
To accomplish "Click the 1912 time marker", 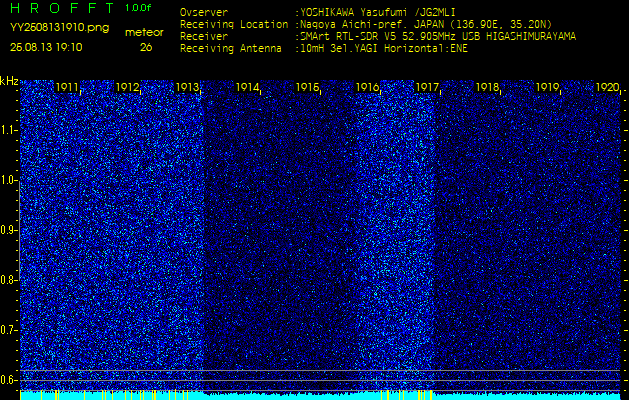I will (127, 87).
